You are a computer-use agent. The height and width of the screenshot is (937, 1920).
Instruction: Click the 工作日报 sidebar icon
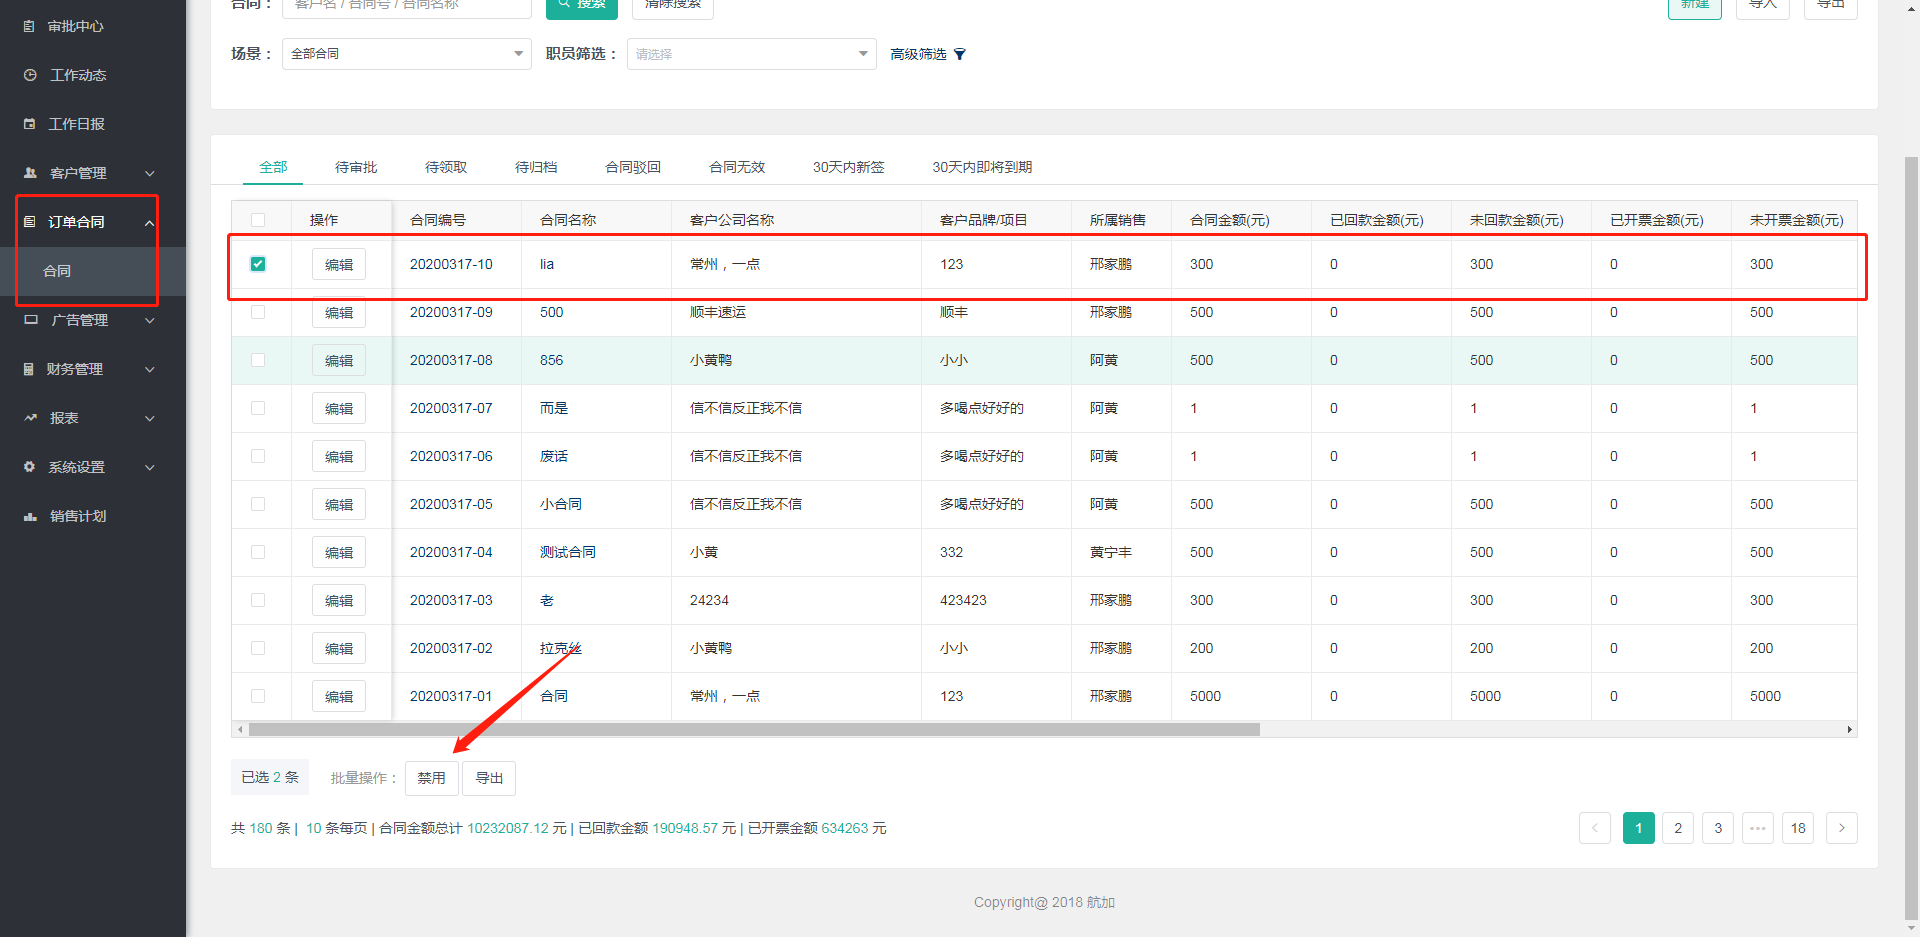click(x=29, y=124)
